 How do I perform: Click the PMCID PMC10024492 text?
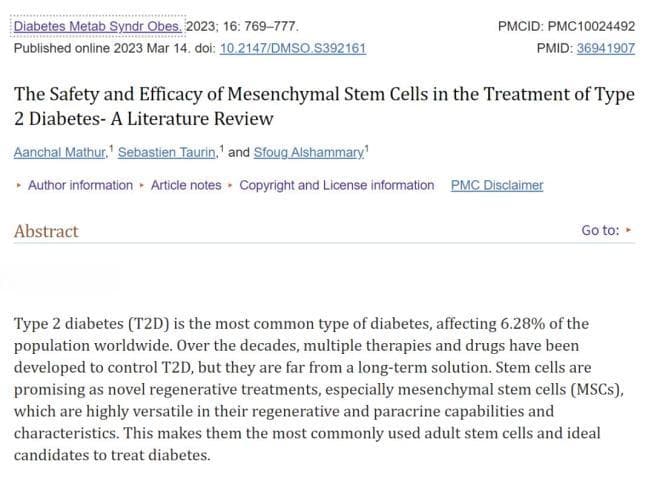pos(566,26)
